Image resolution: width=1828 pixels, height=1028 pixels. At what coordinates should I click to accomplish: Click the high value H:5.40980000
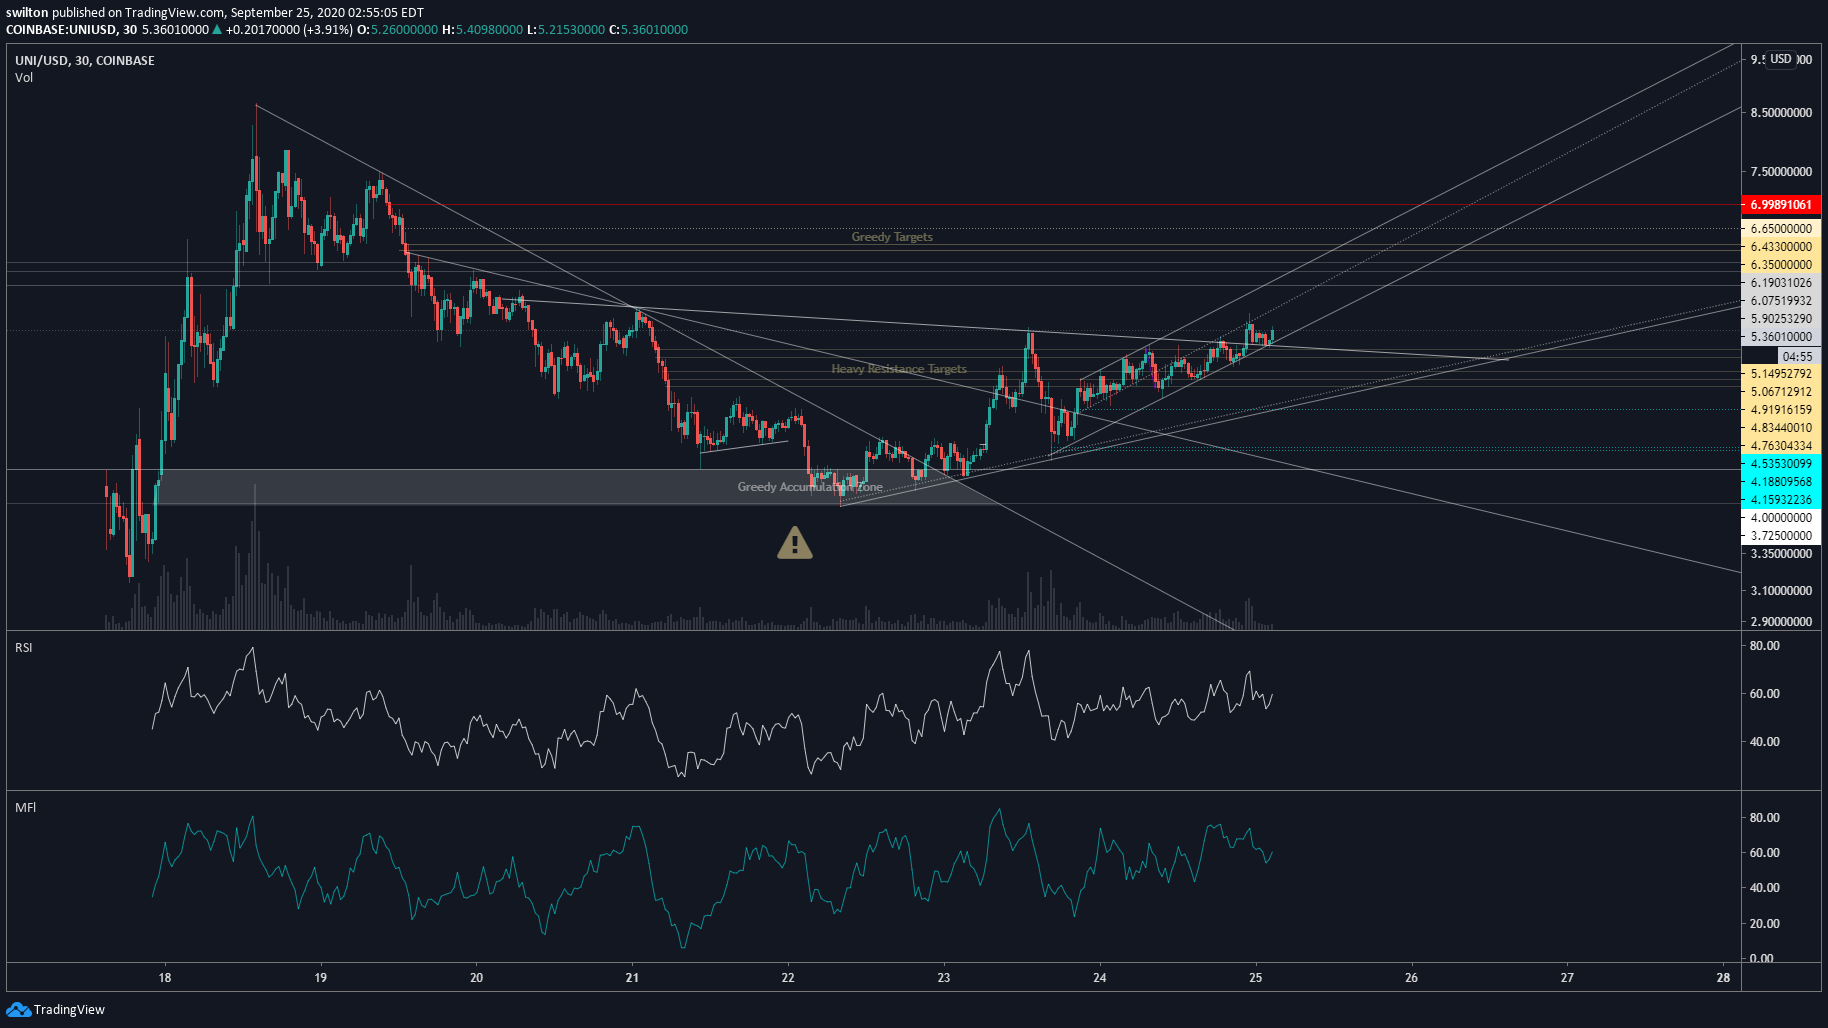point(482,30)
